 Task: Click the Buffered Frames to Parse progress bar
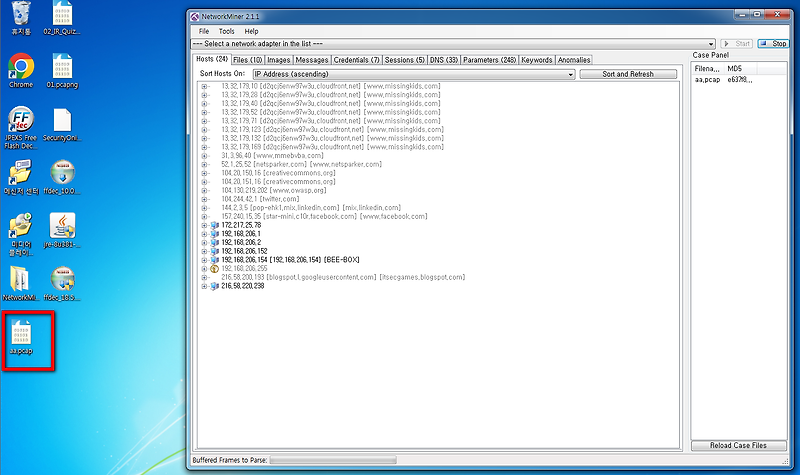click(333, 460)
